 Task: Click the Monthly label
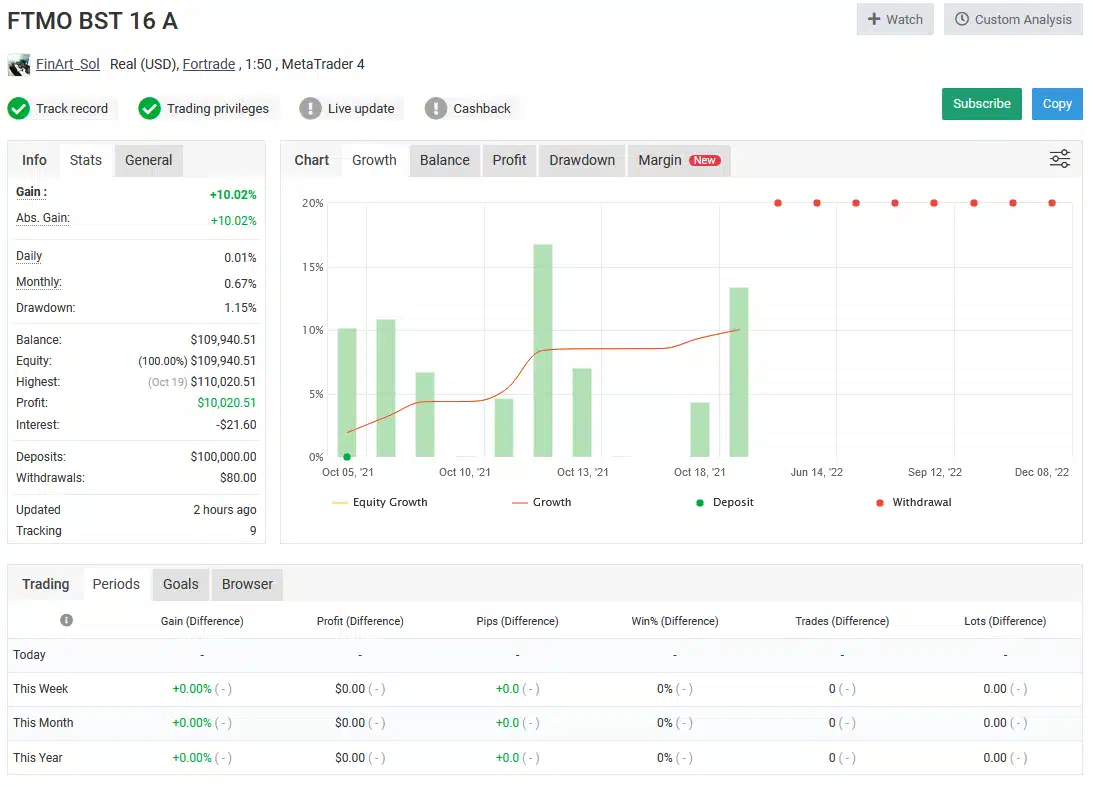[38, 282]
